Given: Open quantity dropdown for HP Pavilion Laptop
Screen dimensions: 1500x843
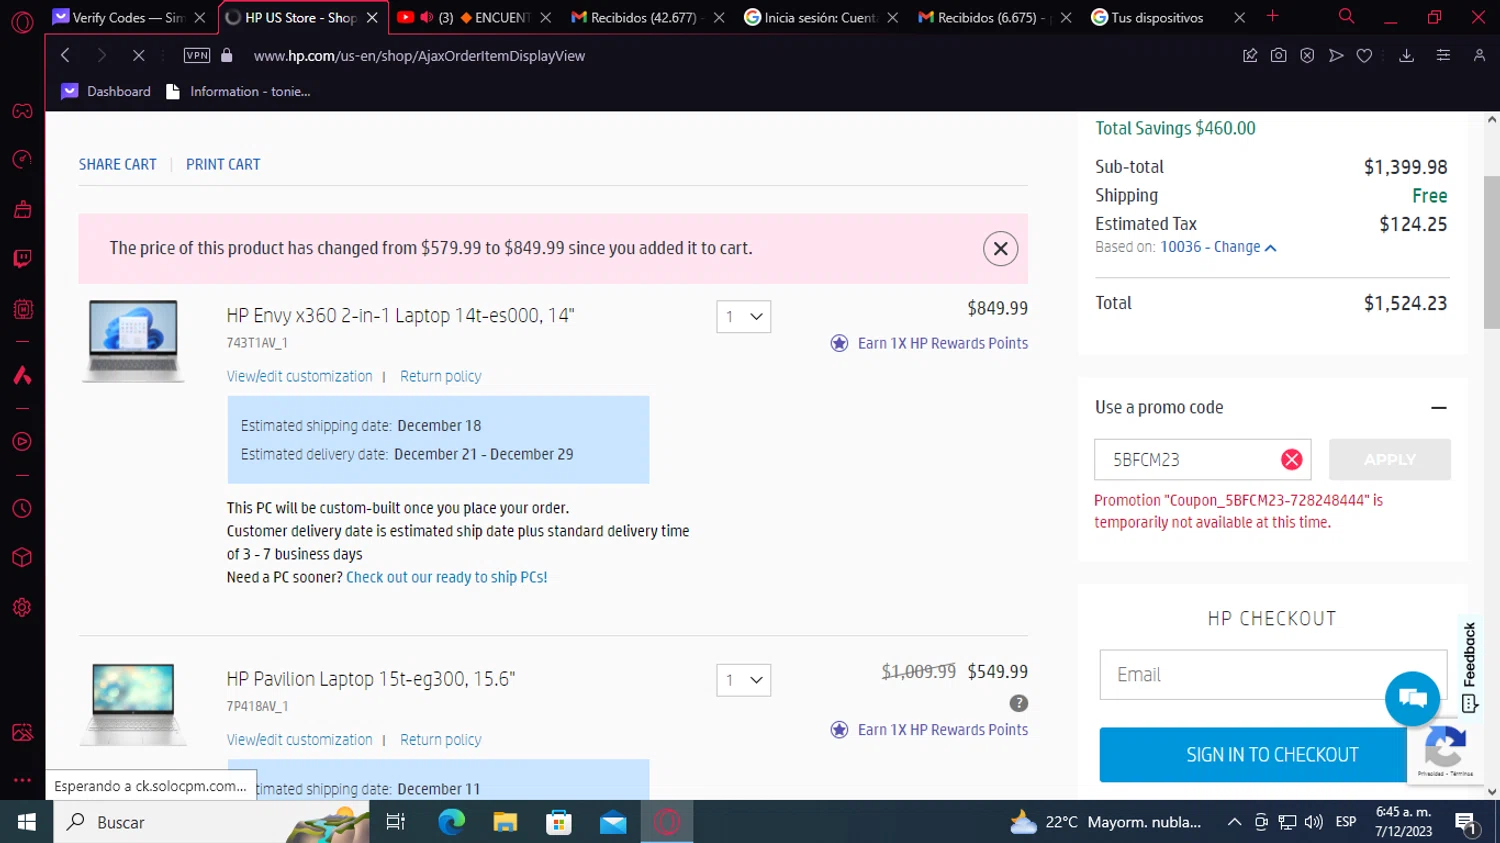Looking at the screenshot, I should [x=743, y=680].
